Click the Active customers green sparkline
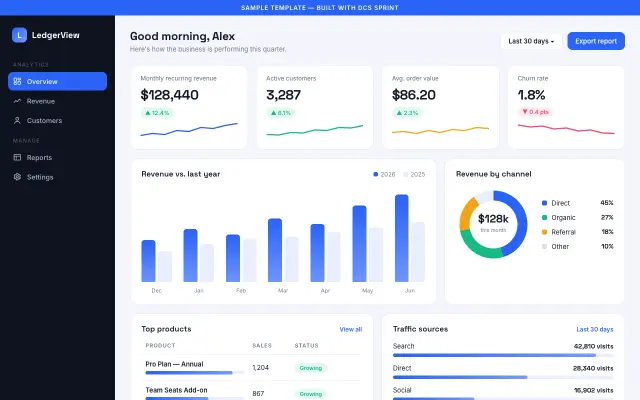Screen dimensions: 640x400 (315, 130)
